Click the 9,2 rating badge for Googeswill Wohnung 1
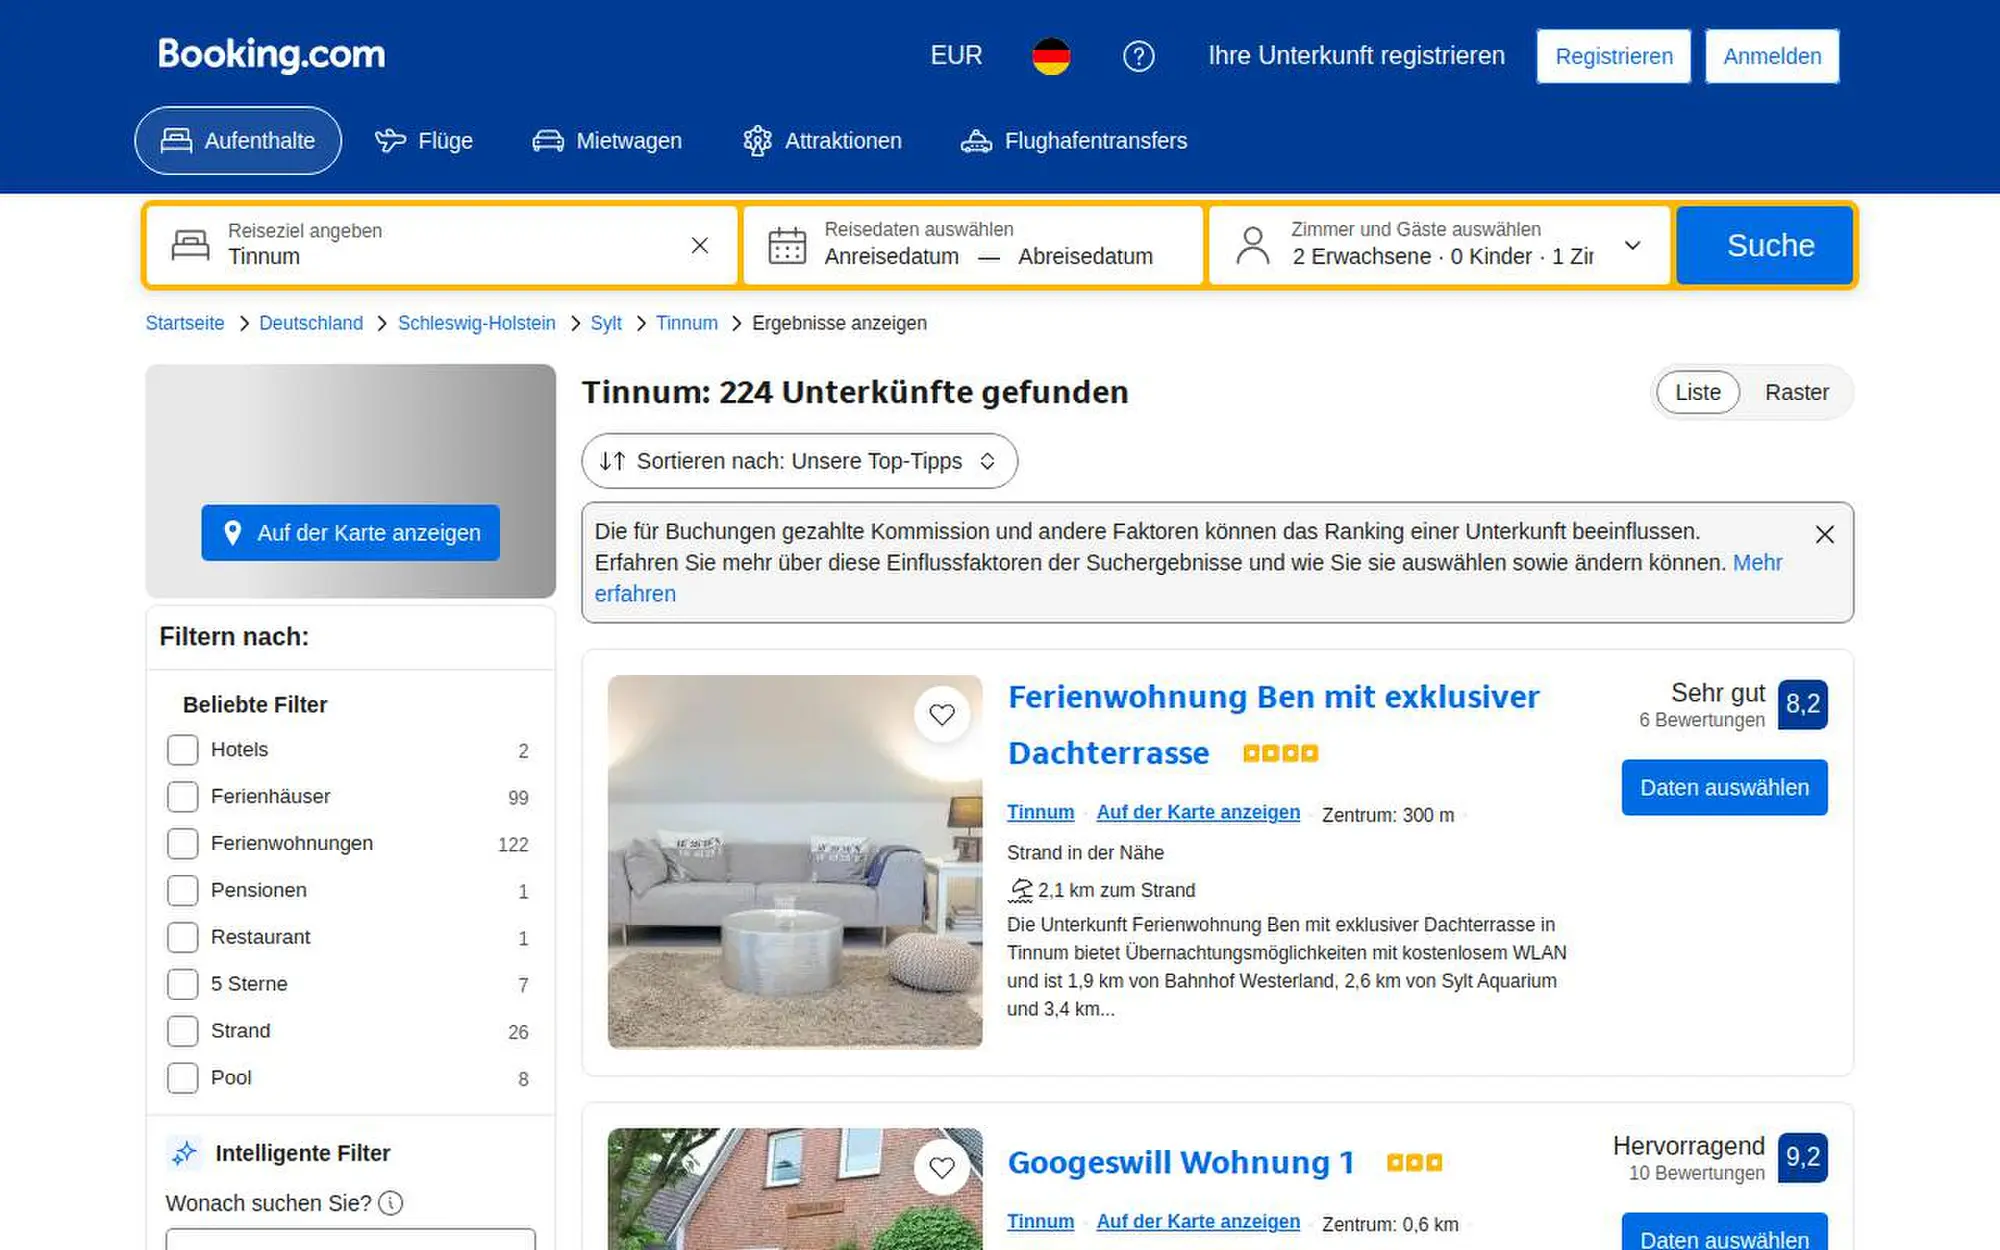 tap(1802, 1157)
